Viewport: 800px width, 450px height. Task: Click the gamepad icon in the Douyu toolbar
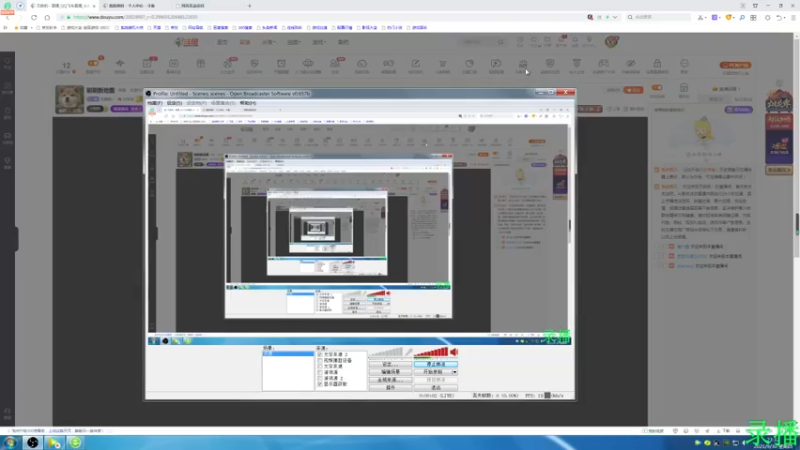pos(604,63)
